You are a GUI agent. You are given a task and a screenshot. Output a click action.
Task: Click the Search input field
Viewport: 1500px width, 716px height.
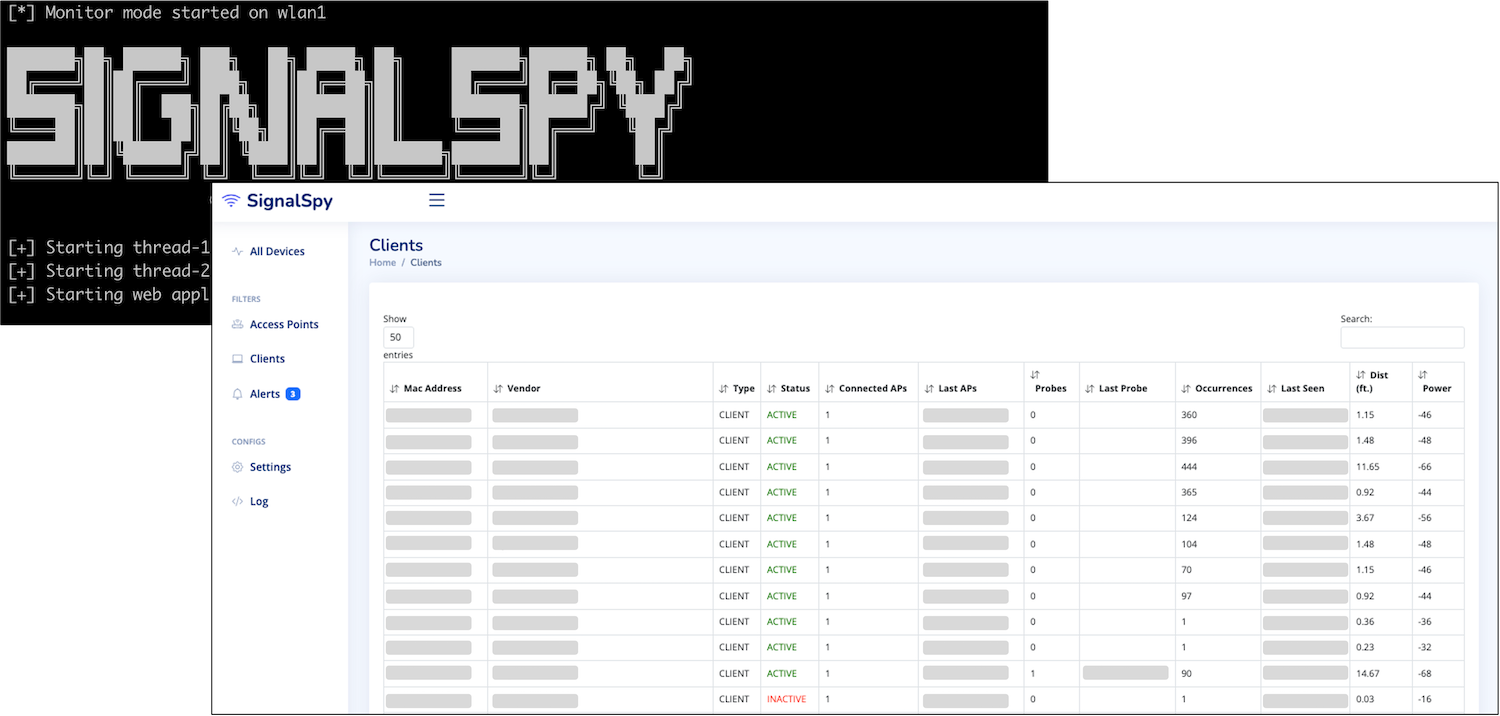[1402, 338]
